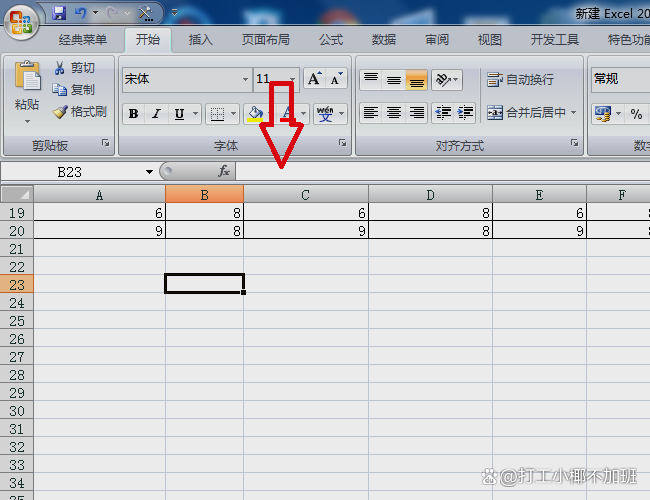The height and width of the screenshot is (500, 650).
Task: Apply the percent style
Action: coord(636,114)
